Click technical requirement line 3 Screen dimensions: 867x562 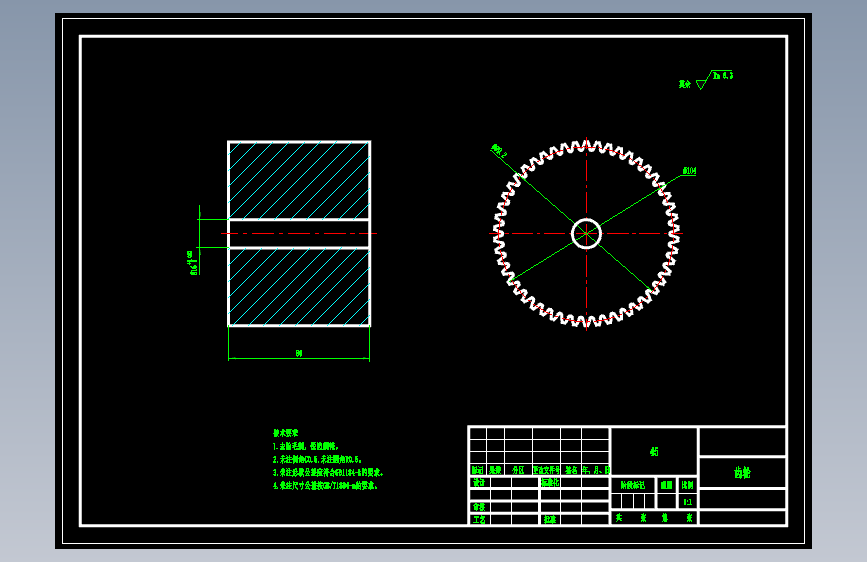click(327, 472)
